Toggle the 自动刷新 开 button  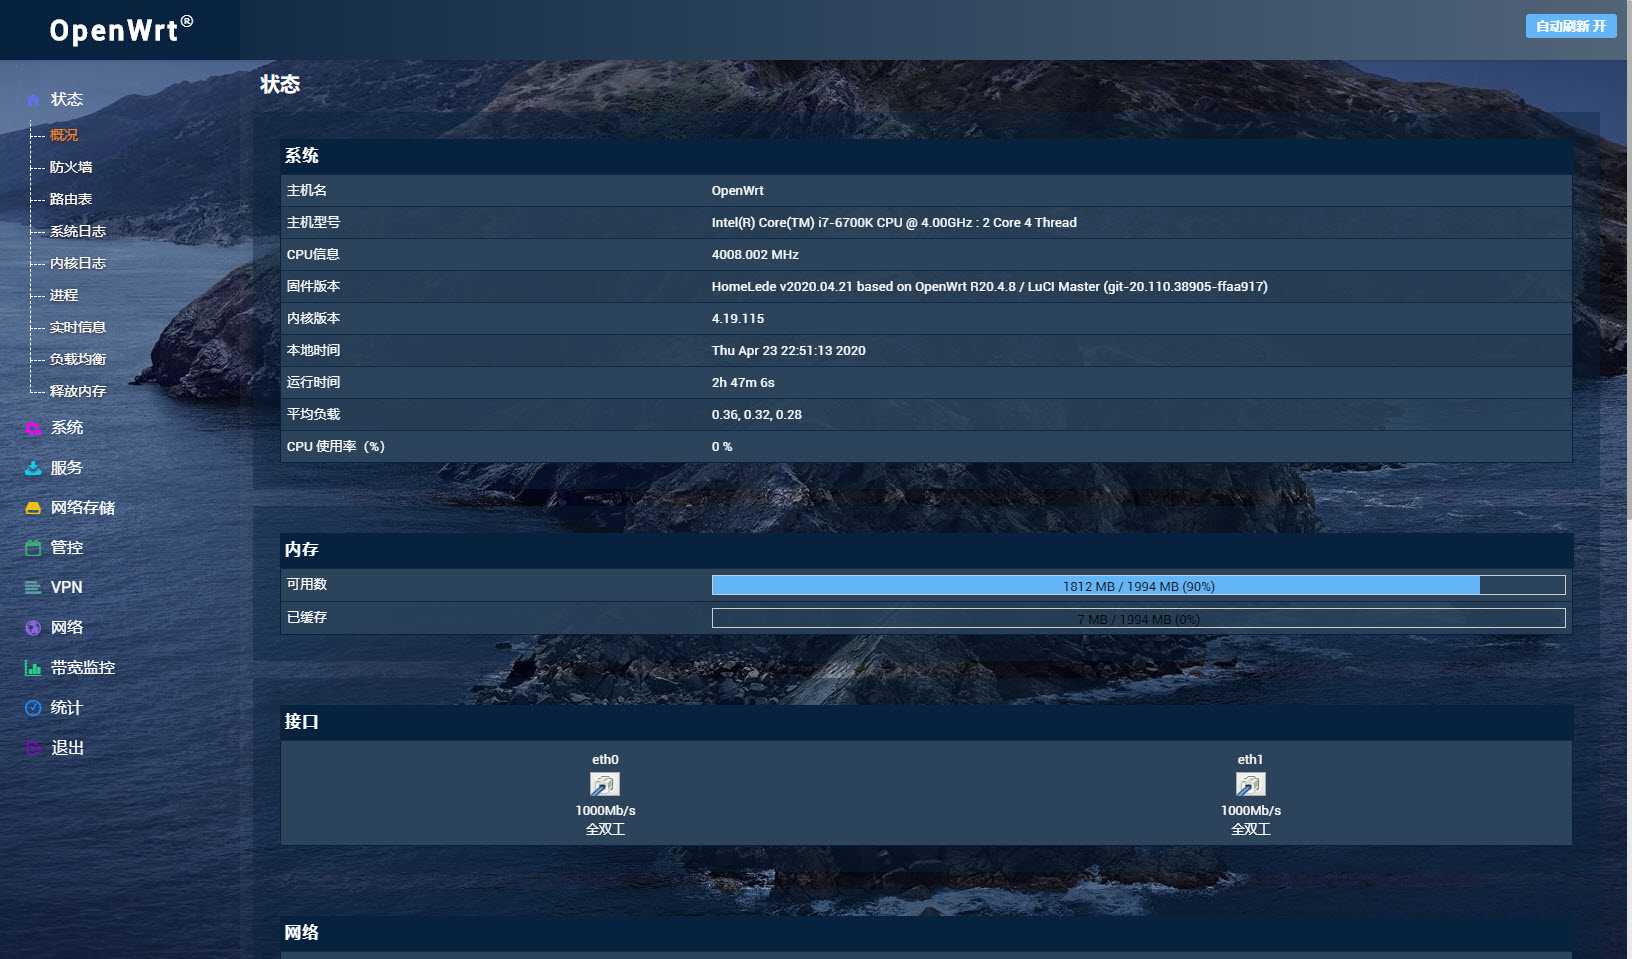coord(1571,26)
